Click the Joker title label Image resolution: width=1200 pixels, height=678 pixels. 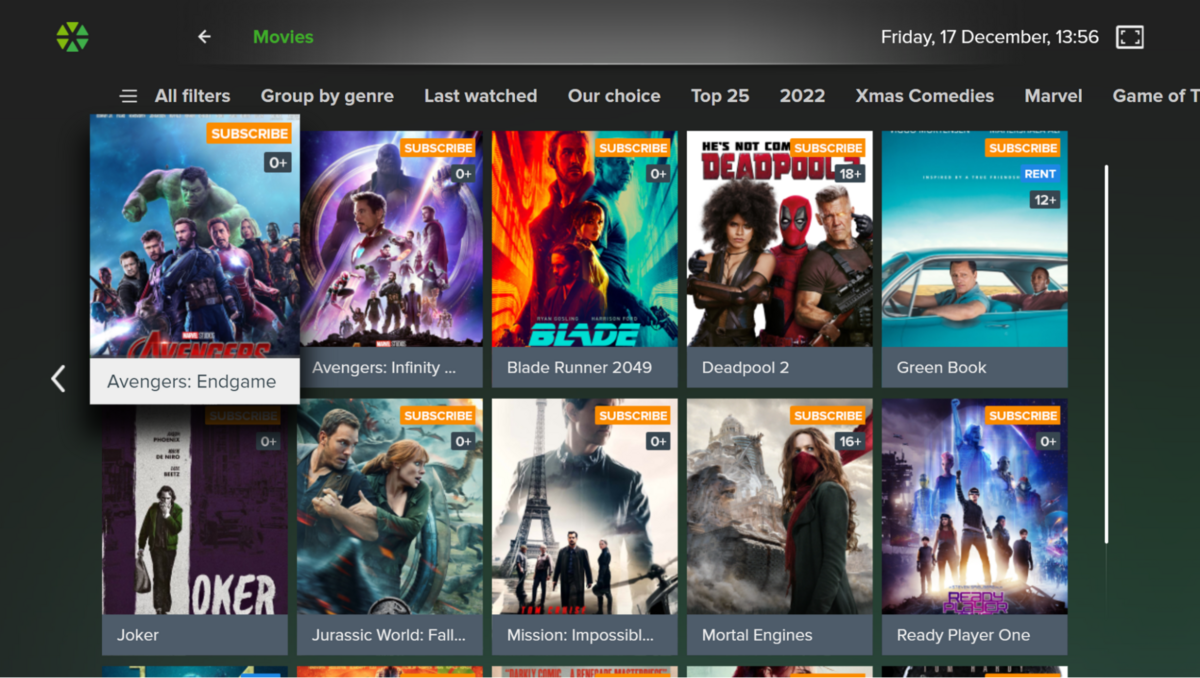(x=138, y=635)
